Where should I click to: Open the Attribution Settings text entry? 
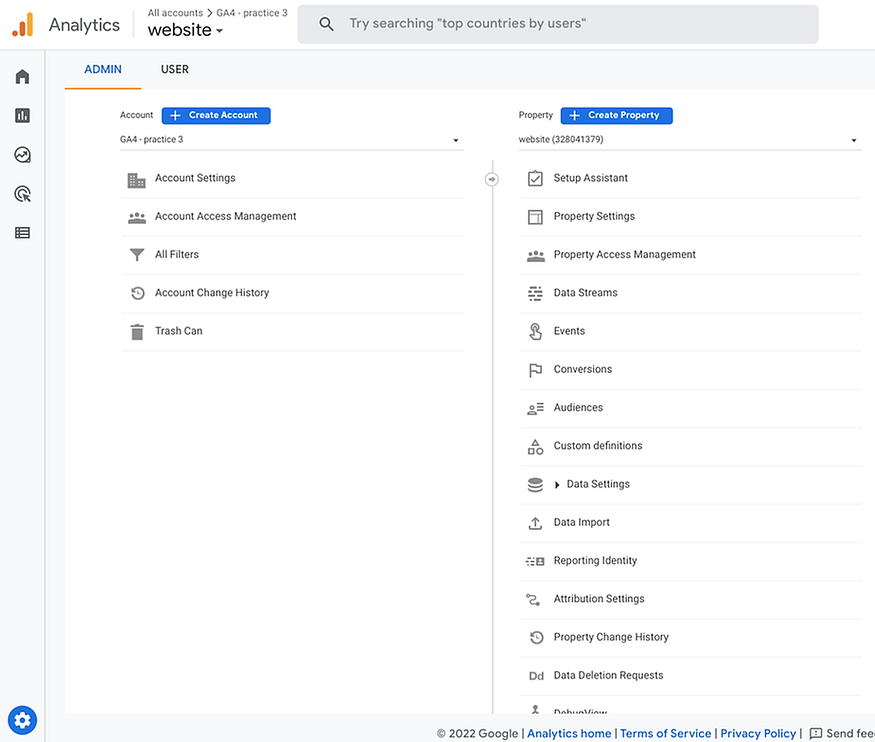(x=599, y=599)
